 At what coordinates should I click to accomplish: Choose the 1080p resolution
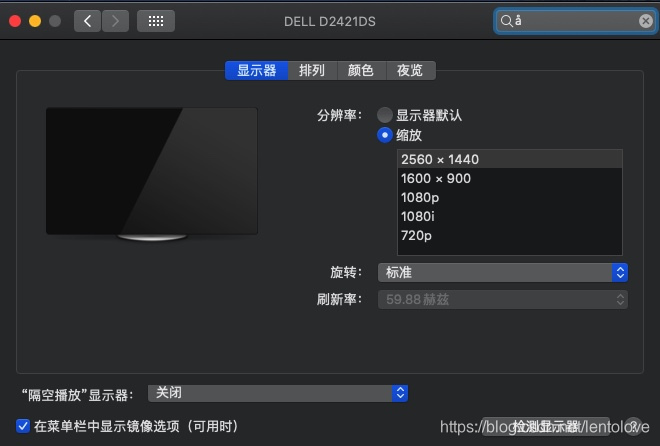click(x=509, y=197)
